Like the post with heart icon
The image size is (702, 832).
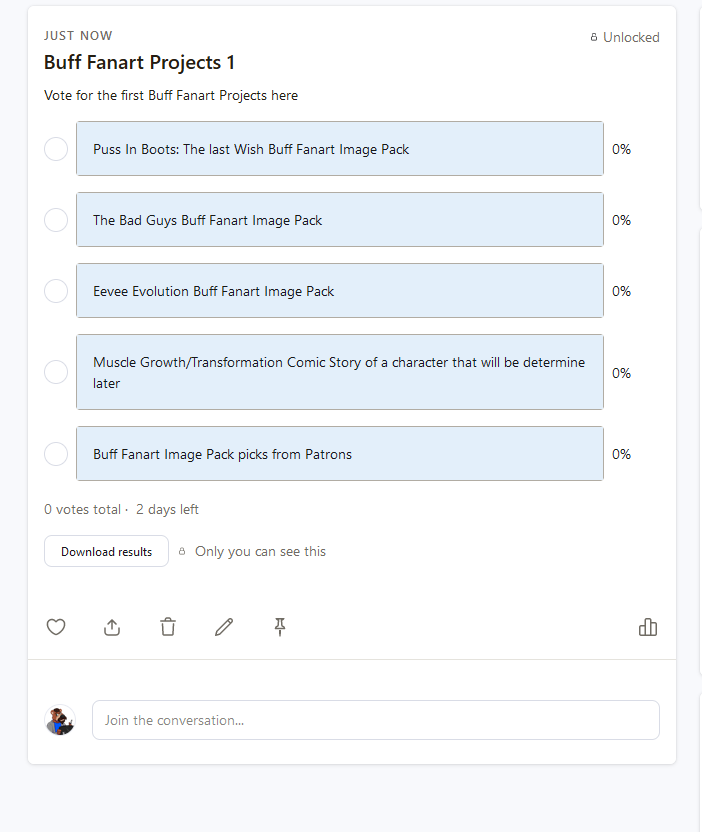coord(56,627)
